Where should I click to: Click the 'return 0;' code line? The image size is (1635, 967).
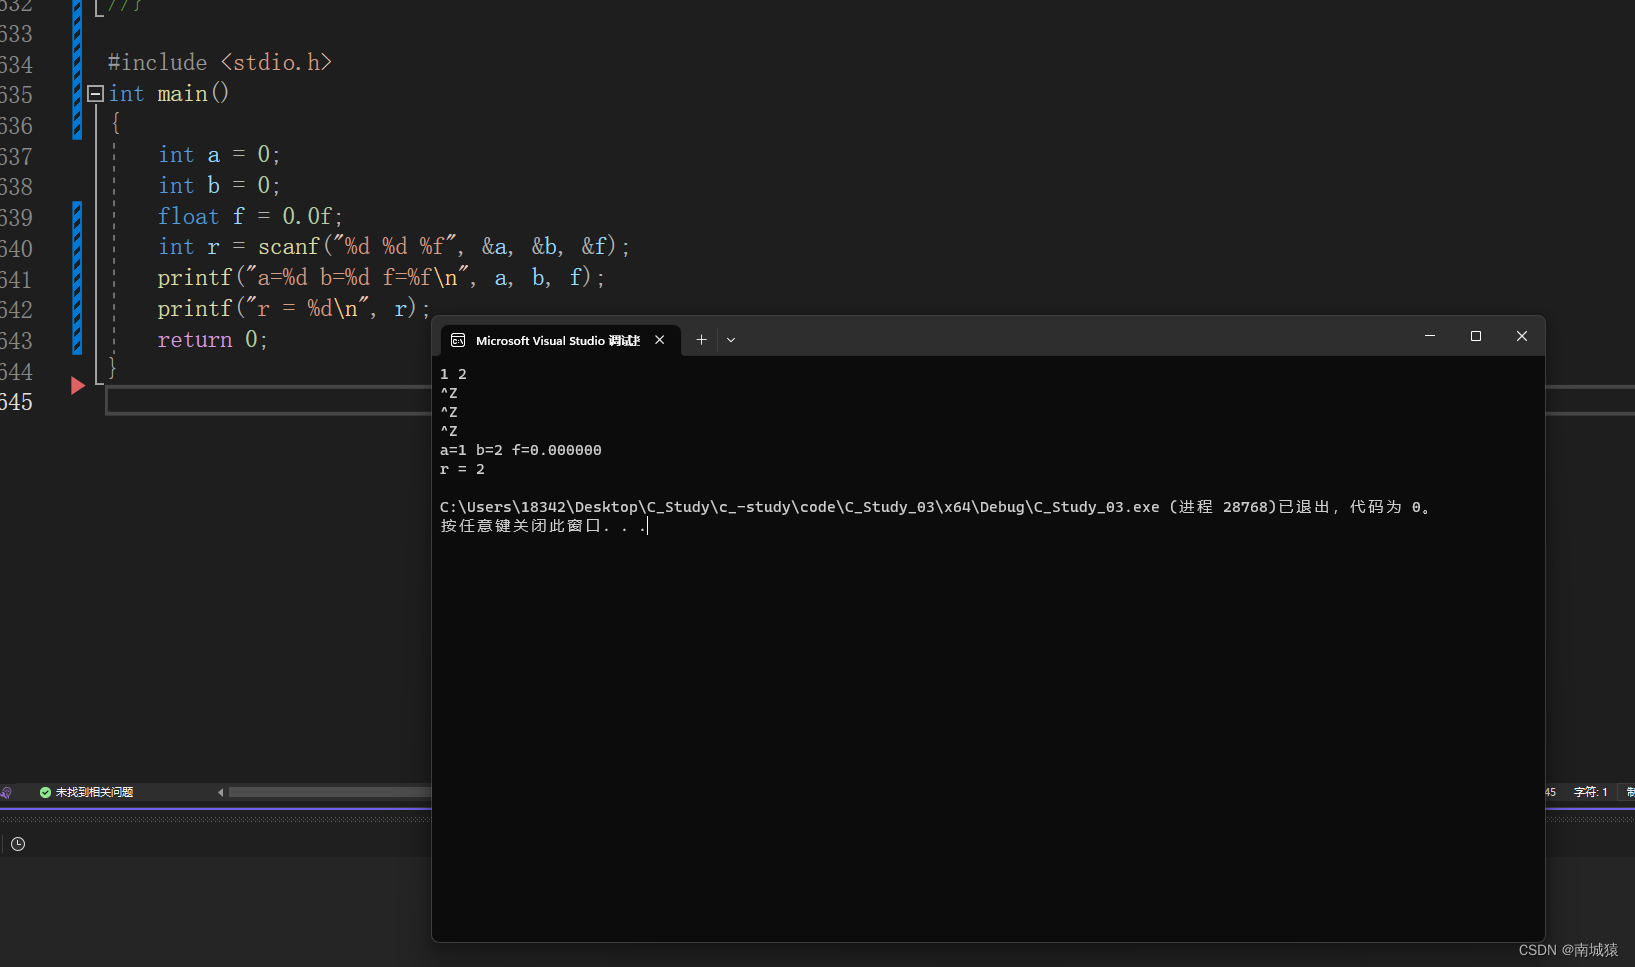(x=213, y=340)
